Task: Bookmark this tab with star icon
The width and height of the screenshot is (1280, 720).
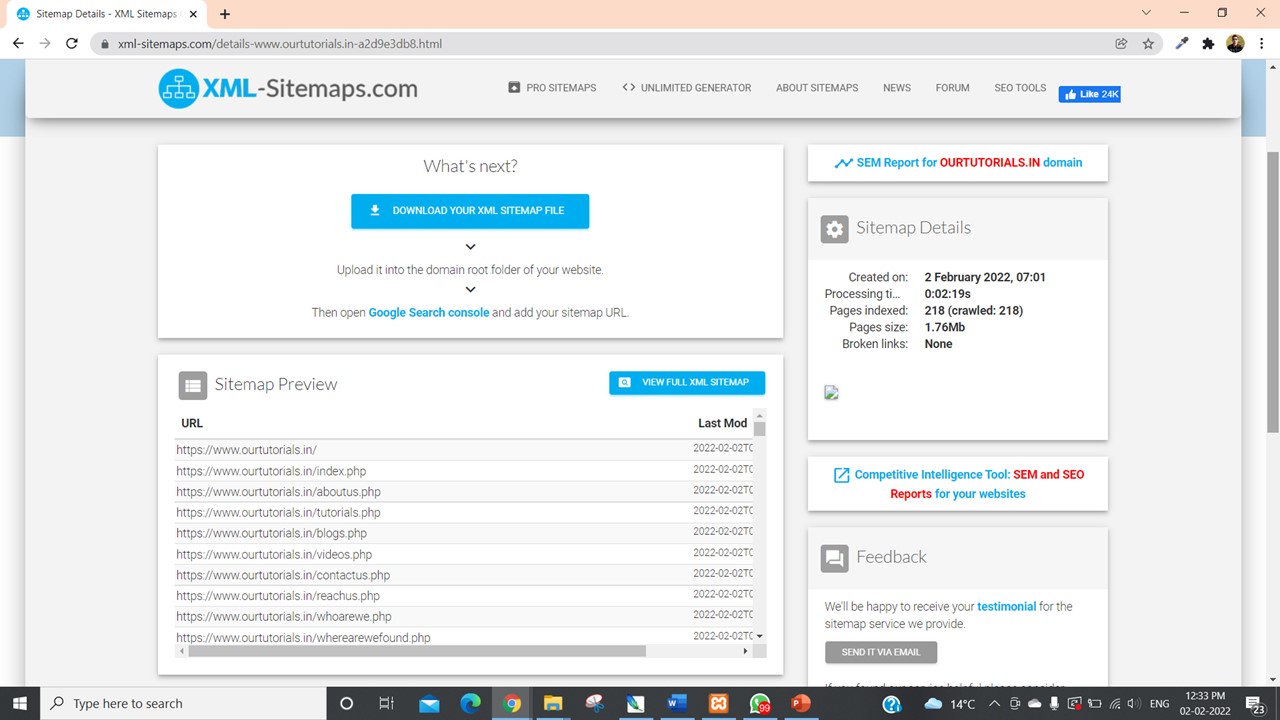Action: (x=1148, y=44)
